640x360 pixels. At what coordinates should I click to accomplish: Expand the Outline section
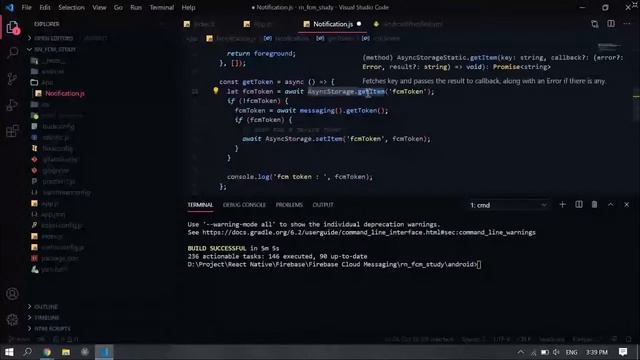(46, 307)
